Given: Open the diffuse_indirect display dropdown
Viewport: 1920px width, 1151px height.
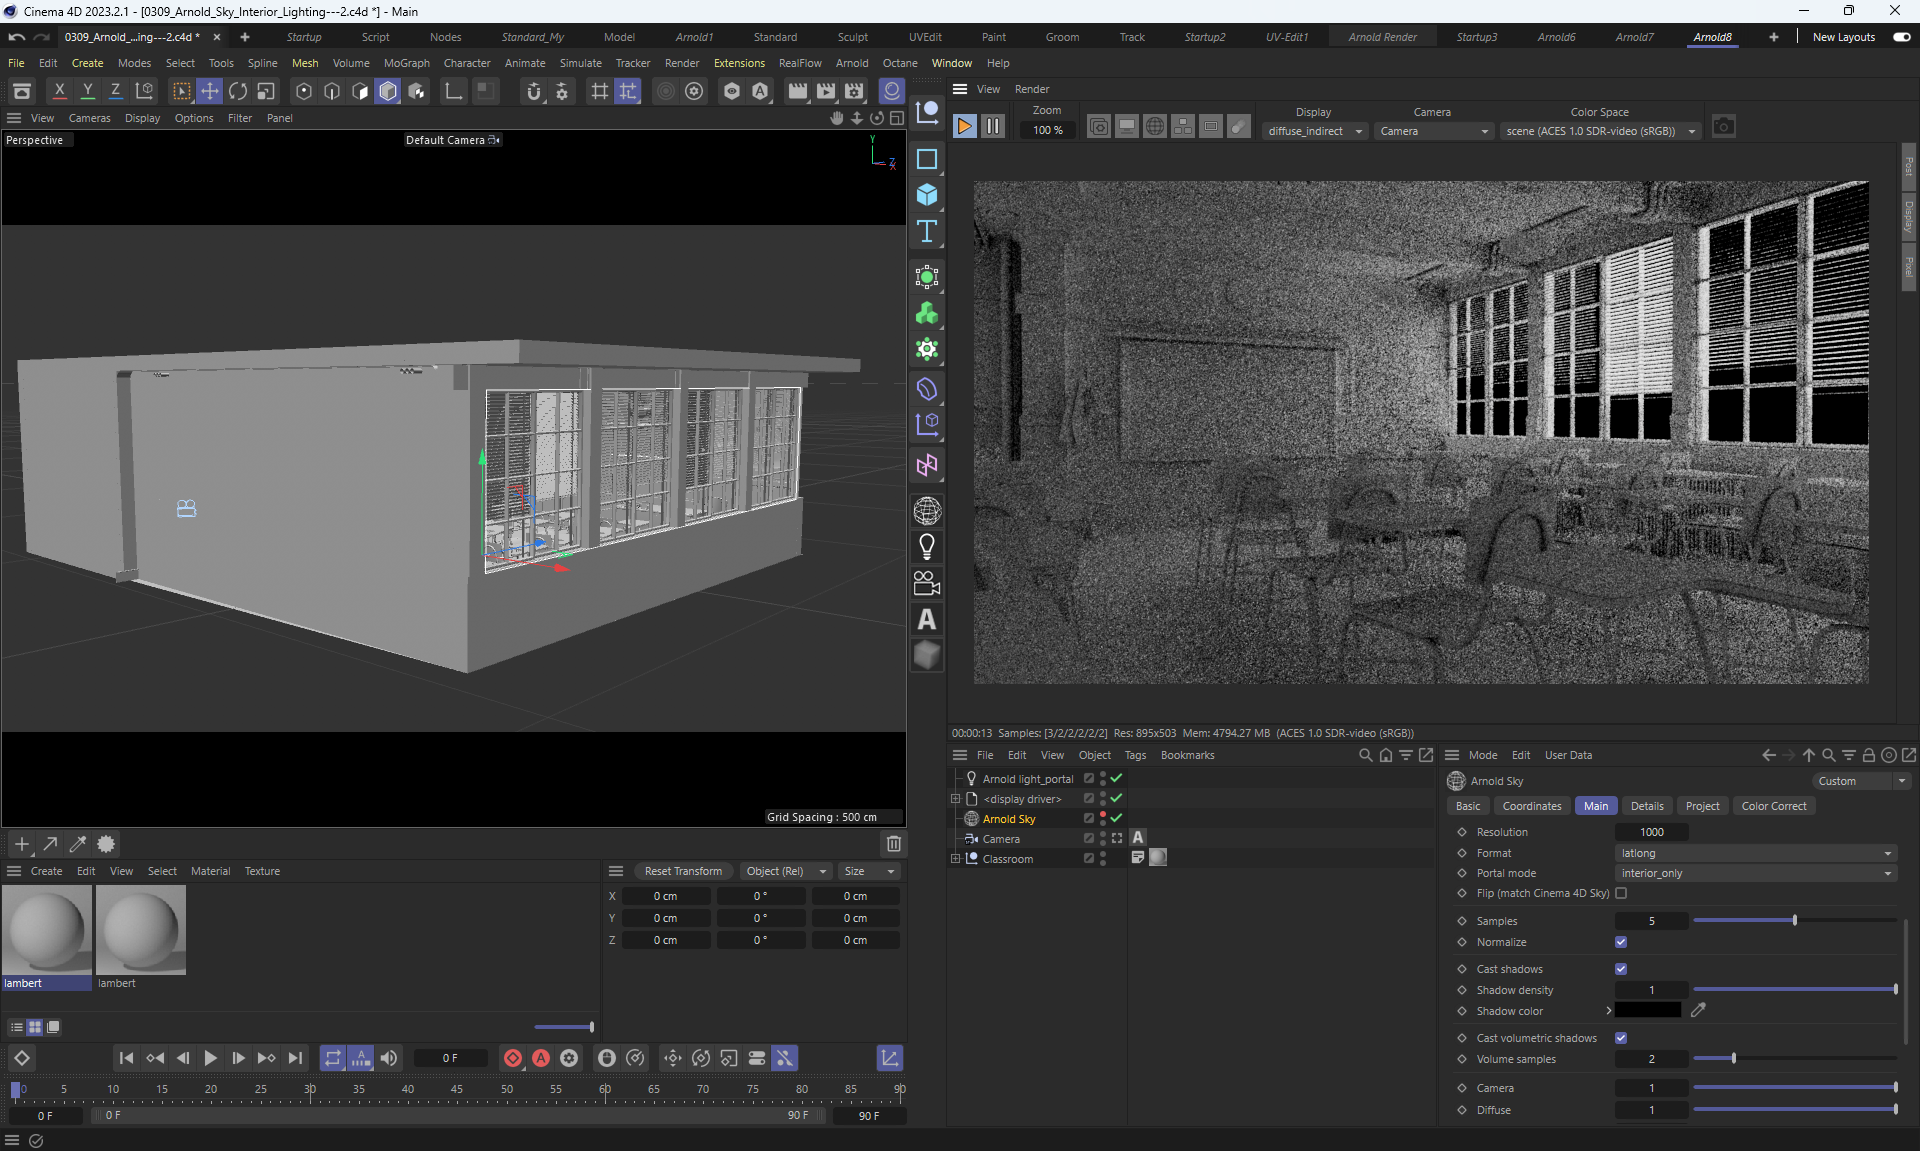Looking at the screenshot, I should coord(1314,131).
